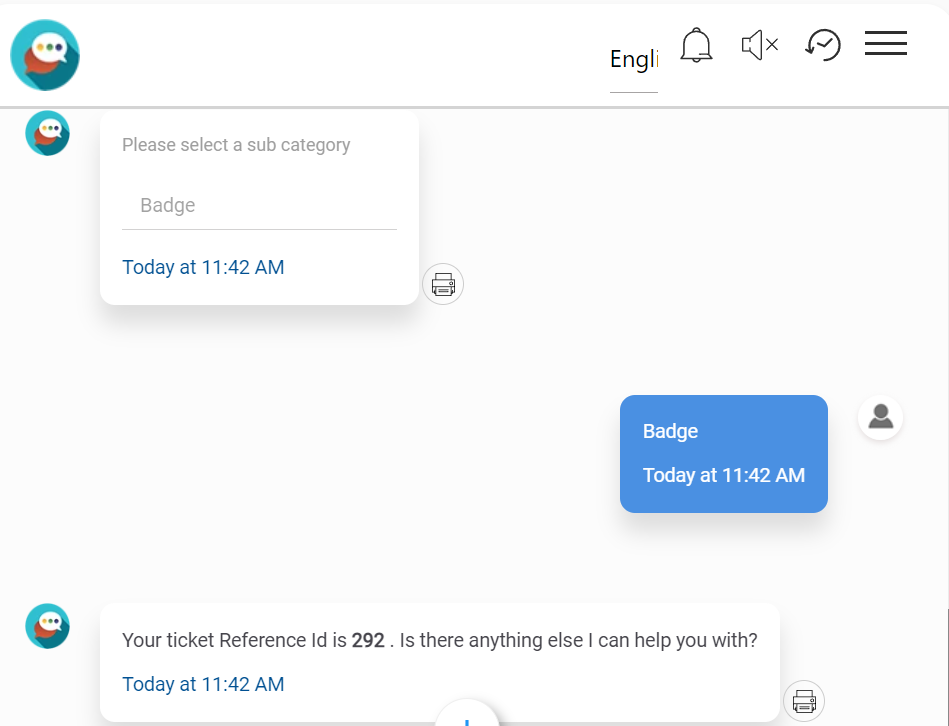949x726 pixels.
Task: Click the ticket number 292
Action: pyautogui.click(x=368, y=640)
